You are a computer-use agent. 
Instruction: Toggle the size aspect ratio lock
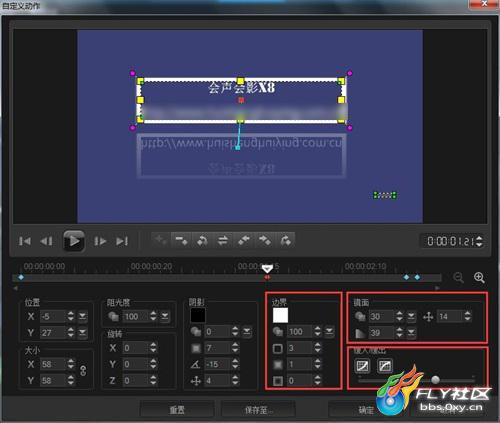pyautogui.click(x=83, y=371)
